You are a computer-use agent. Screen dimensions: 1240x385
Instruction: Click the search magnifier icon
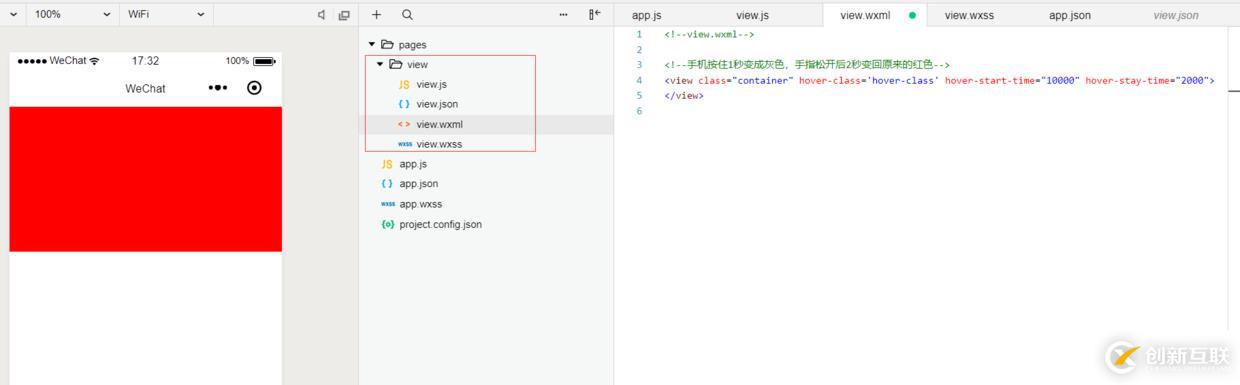(x=407, y=15)
